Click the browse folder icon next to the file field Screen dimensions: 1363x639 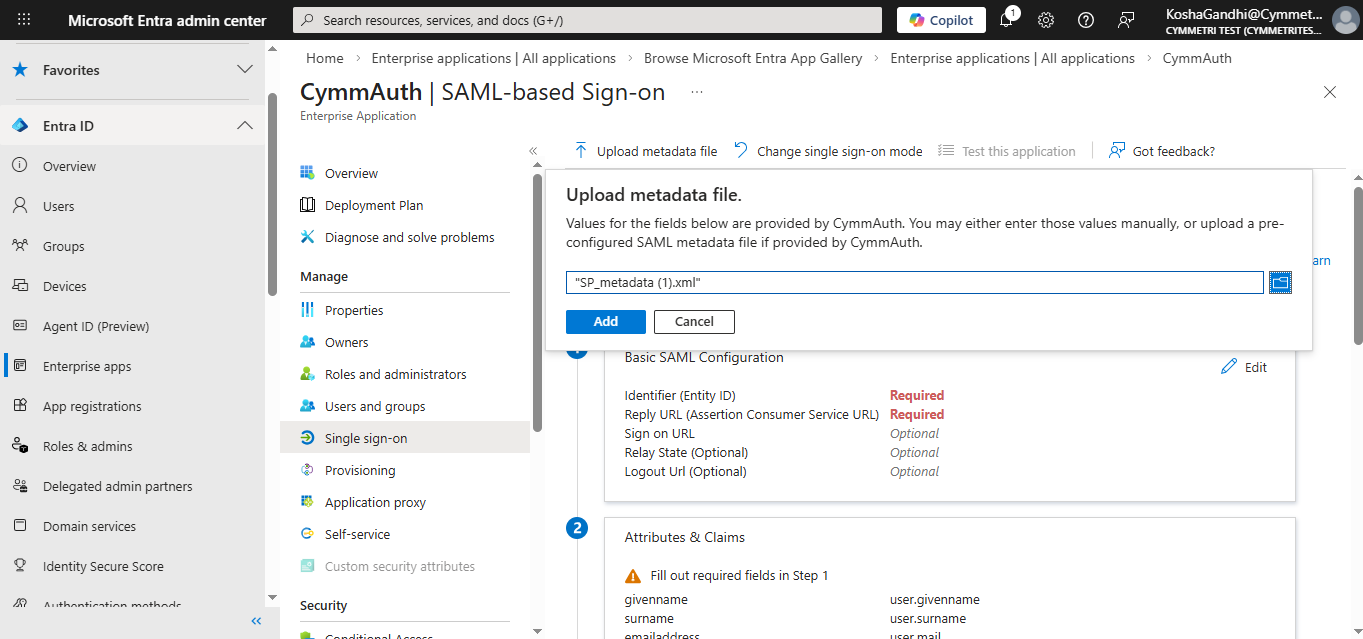(1280, 283)
